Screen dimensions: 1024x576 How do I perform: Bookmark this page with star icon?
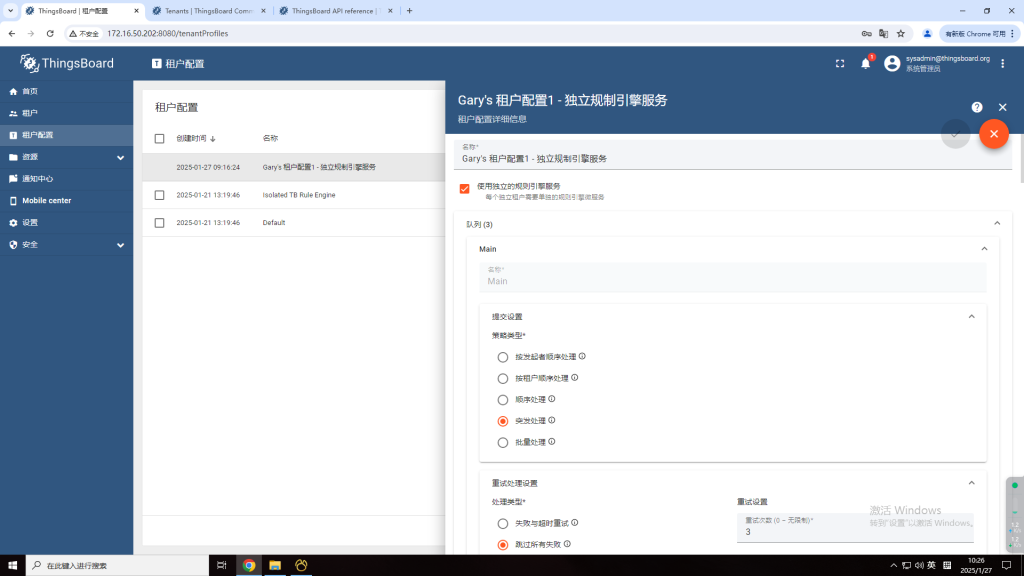tap(901, 33)
